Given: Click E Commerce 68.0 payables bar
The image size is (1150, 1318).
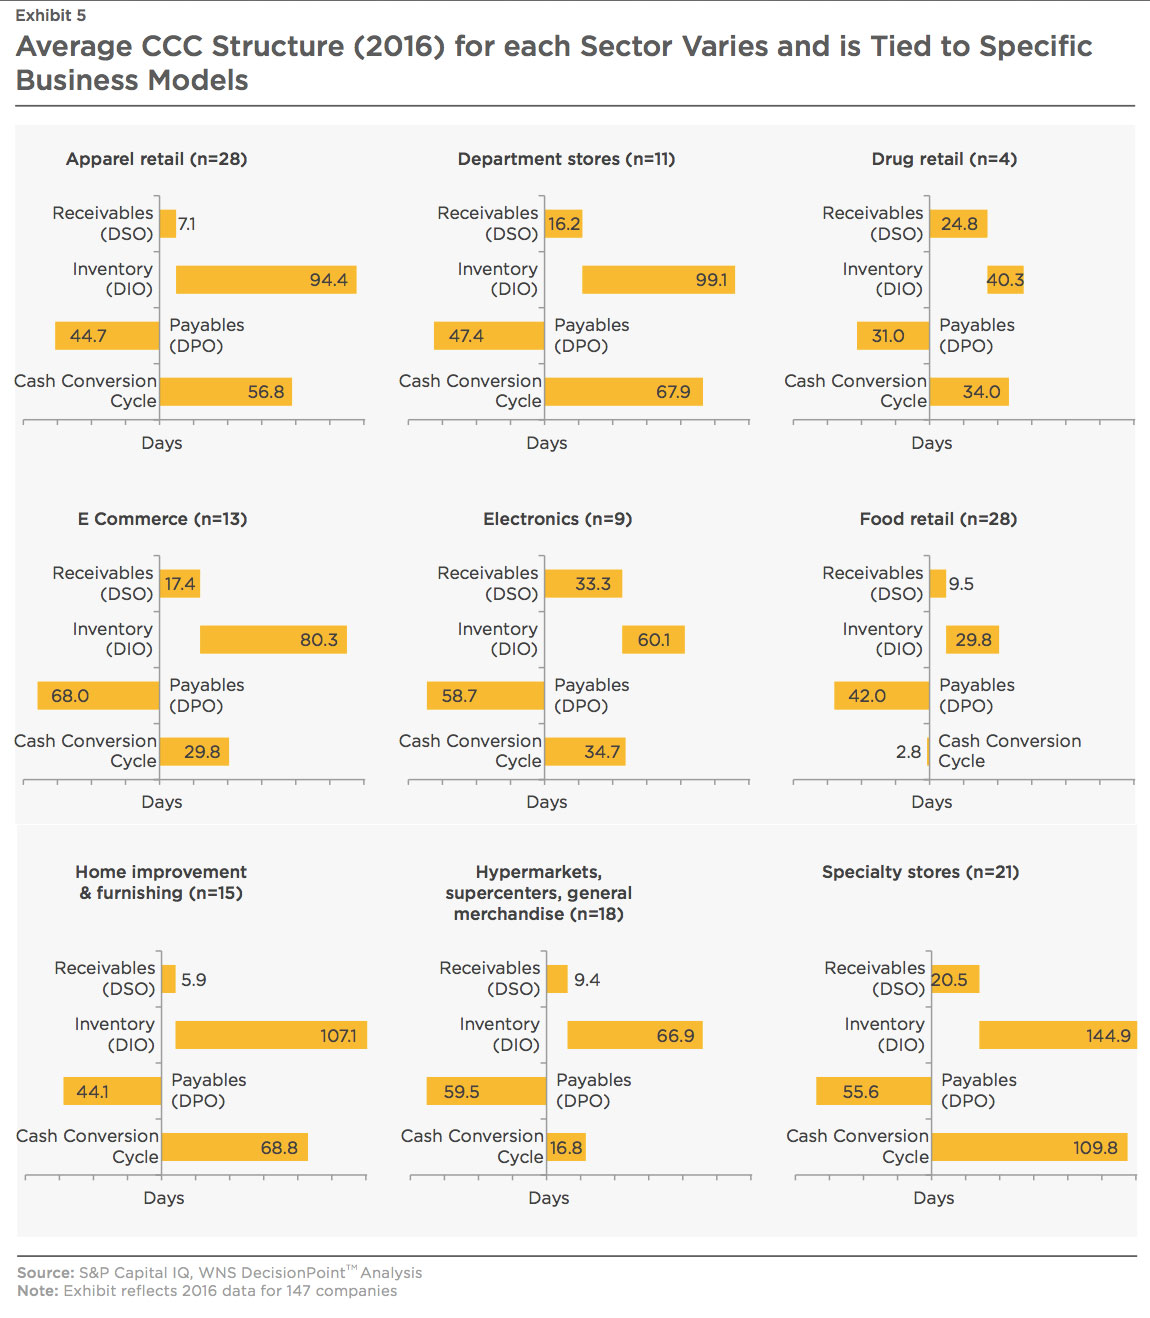Looking at the screenshot, I should point(98,696).
